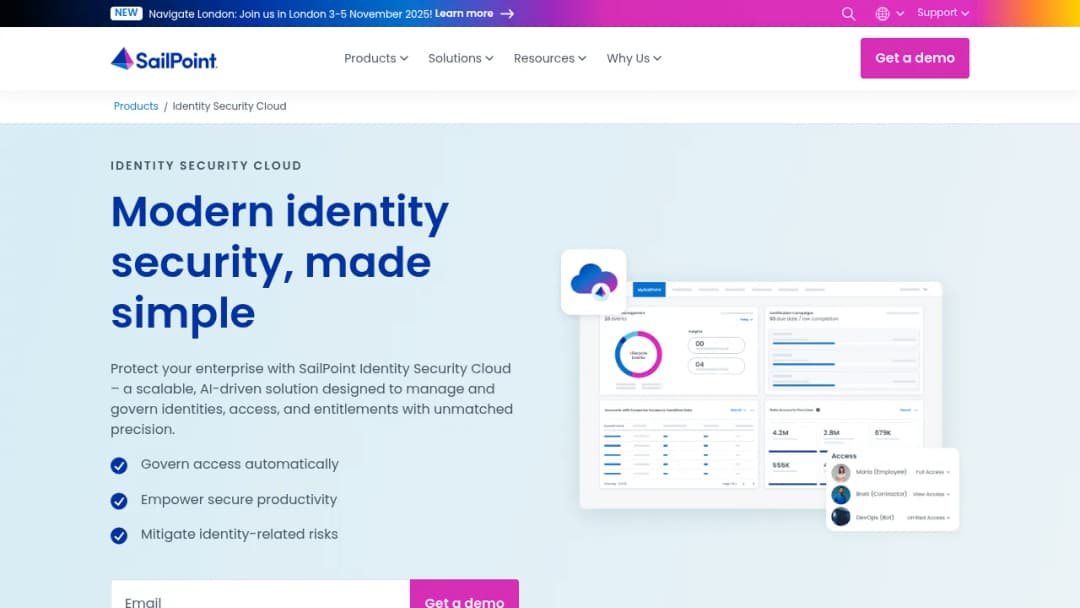This screenshot has height=608, width=1080.
Task: Open View Access dropdown for Brett
Action: [931, 494]
